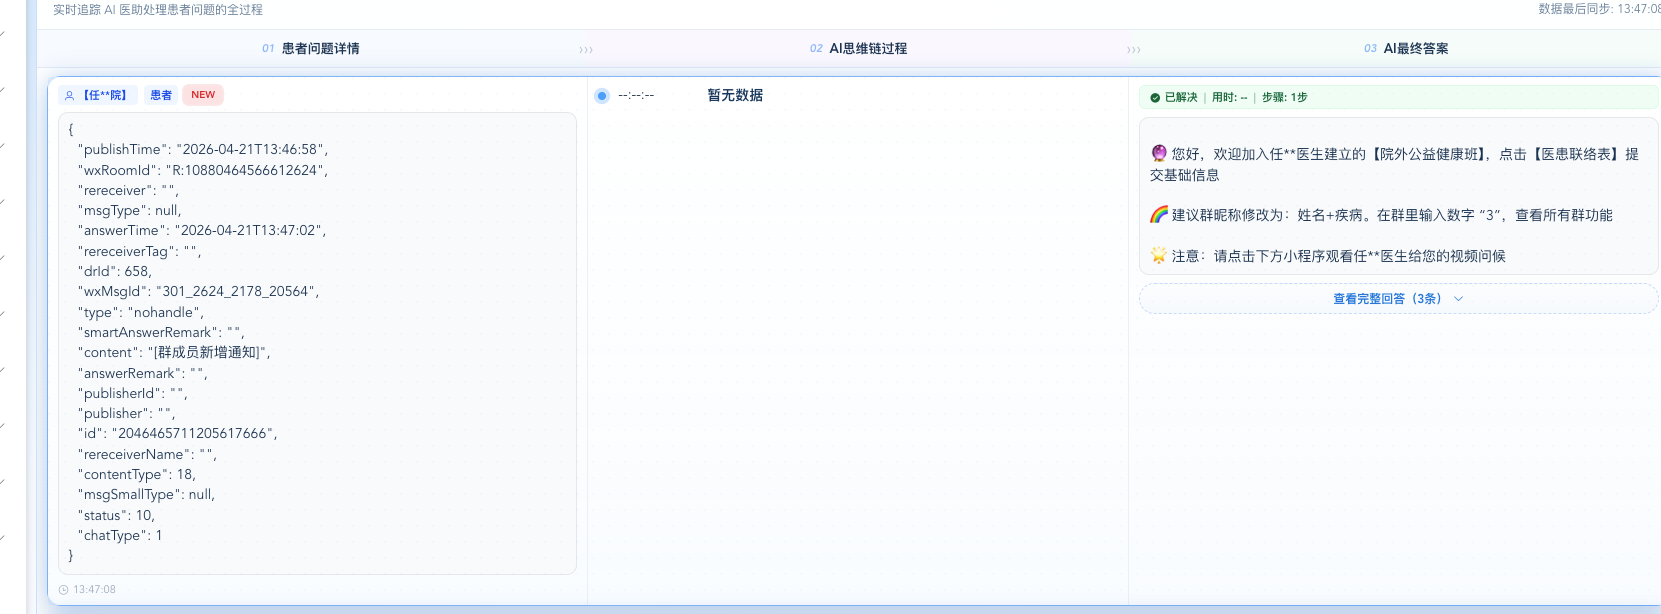
Task: Click the 患者 role tag
Action: pos(161,95)
